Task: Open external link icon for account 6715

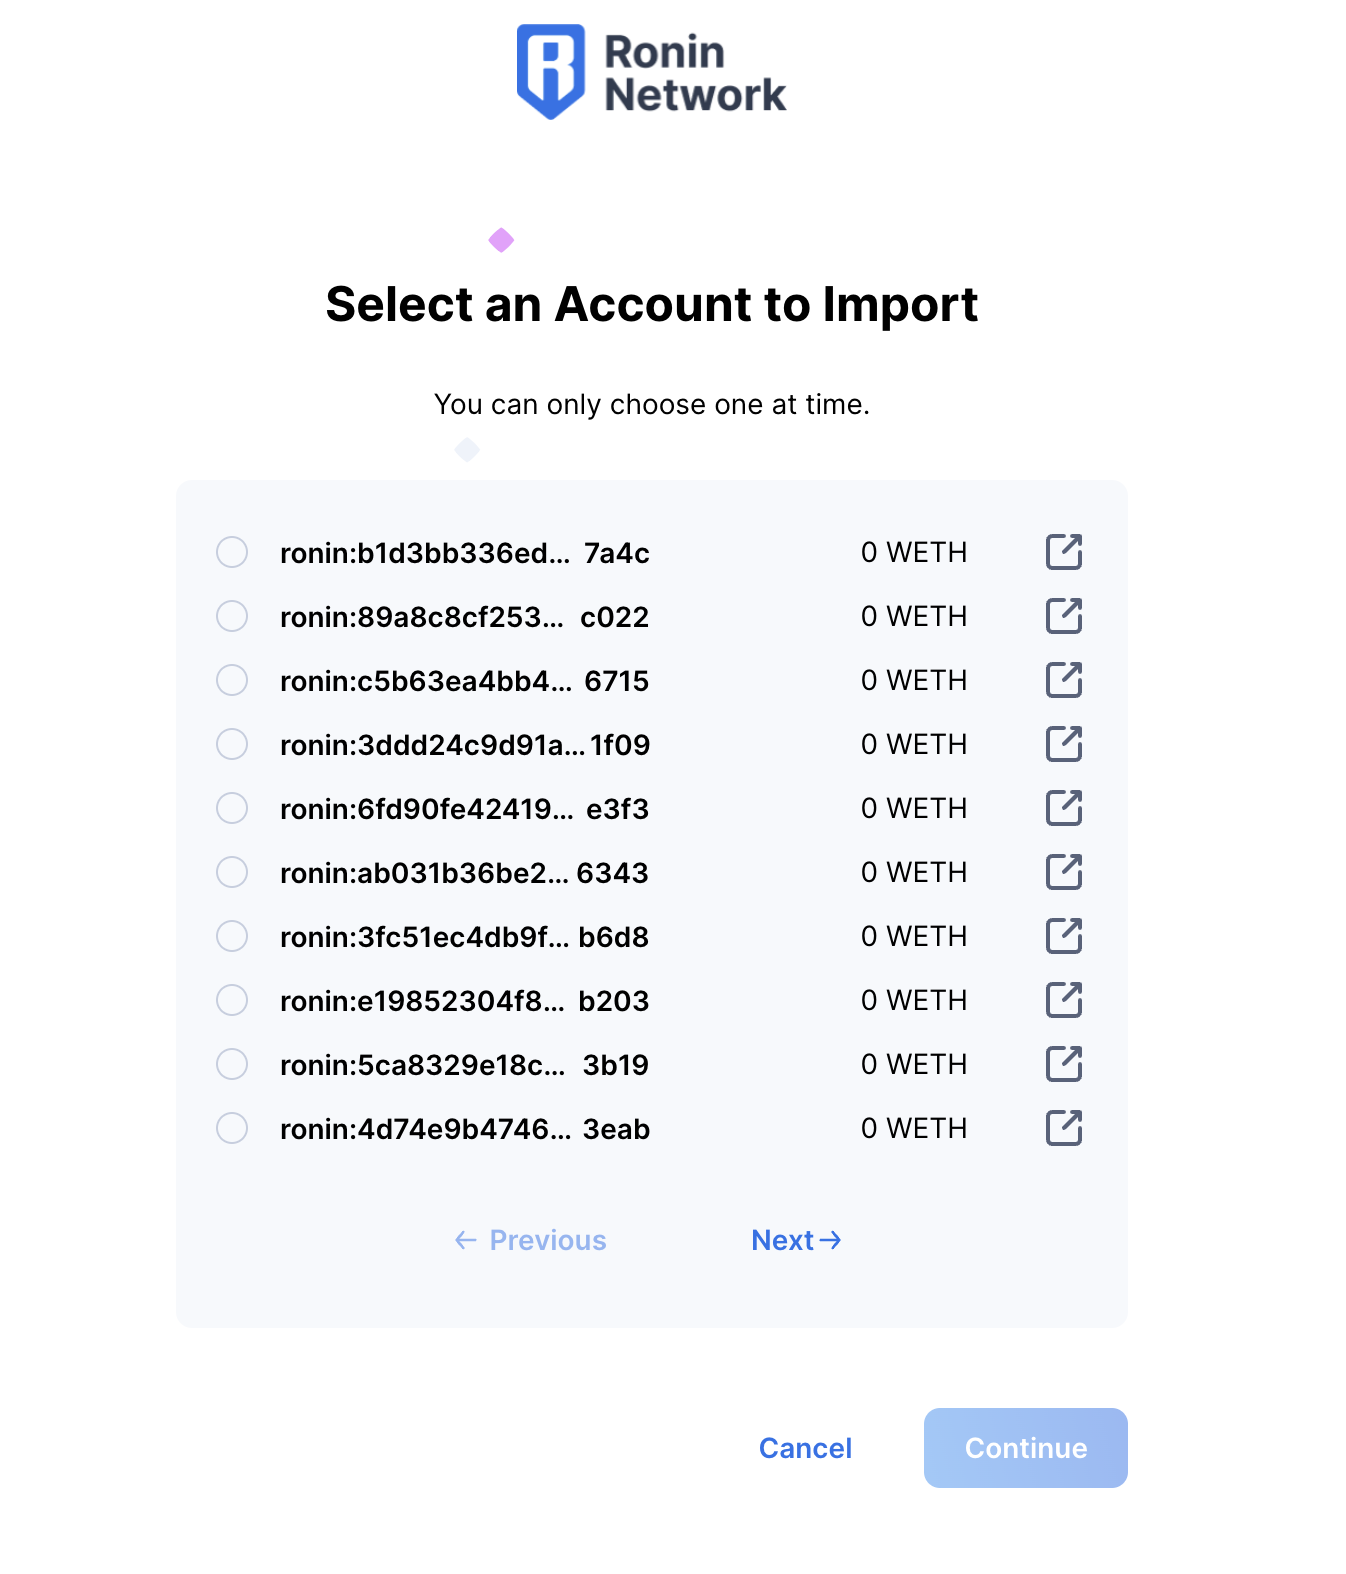Action: 1064,680
